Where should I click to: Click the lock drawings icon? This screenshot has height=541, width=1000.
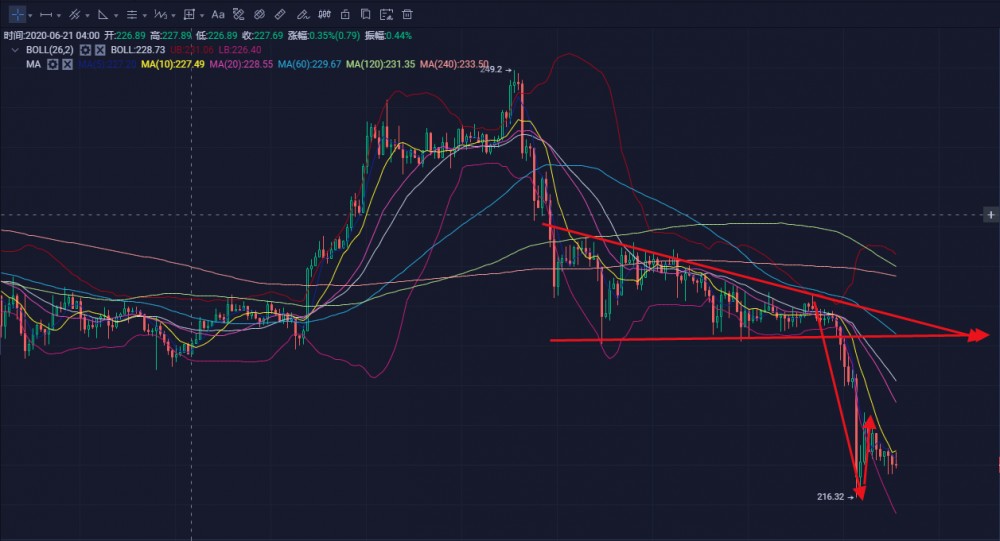(x=345, y=15)
